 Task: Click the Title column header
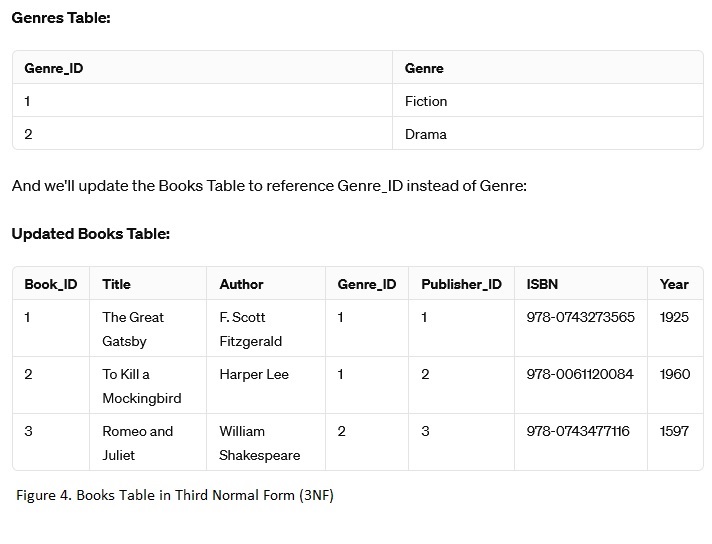click(x=117, y=284)
